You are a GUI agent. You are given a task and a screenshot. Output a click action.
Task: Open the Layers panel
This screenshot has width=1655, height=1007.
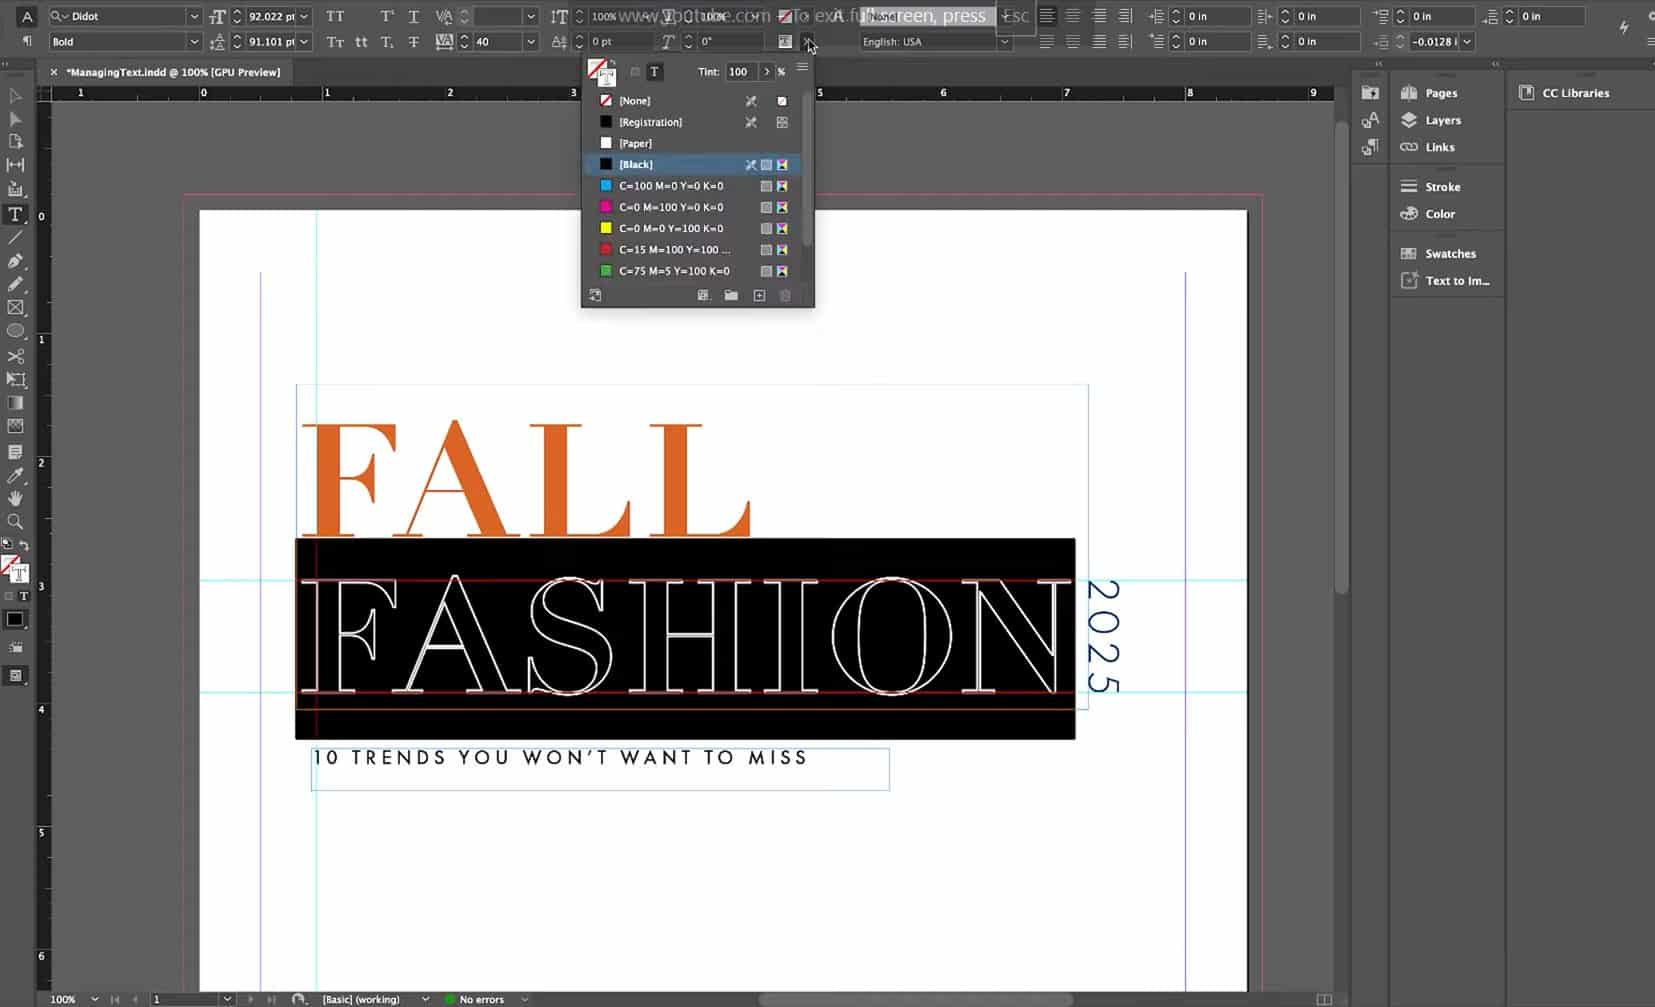click(1442, 120)
